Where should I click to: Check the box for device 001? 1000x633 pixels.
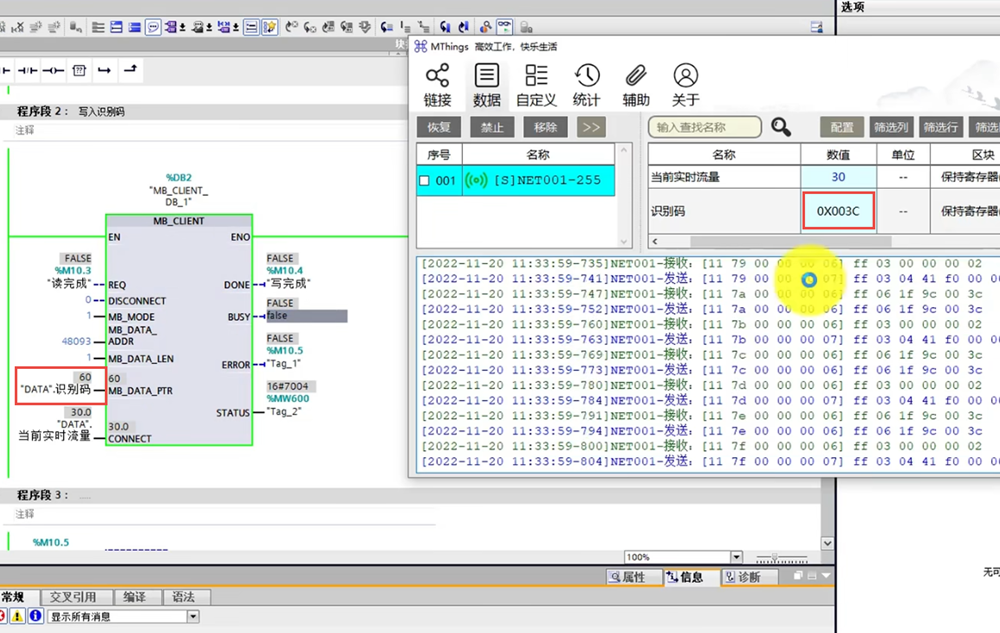click(x=425, y=181)
